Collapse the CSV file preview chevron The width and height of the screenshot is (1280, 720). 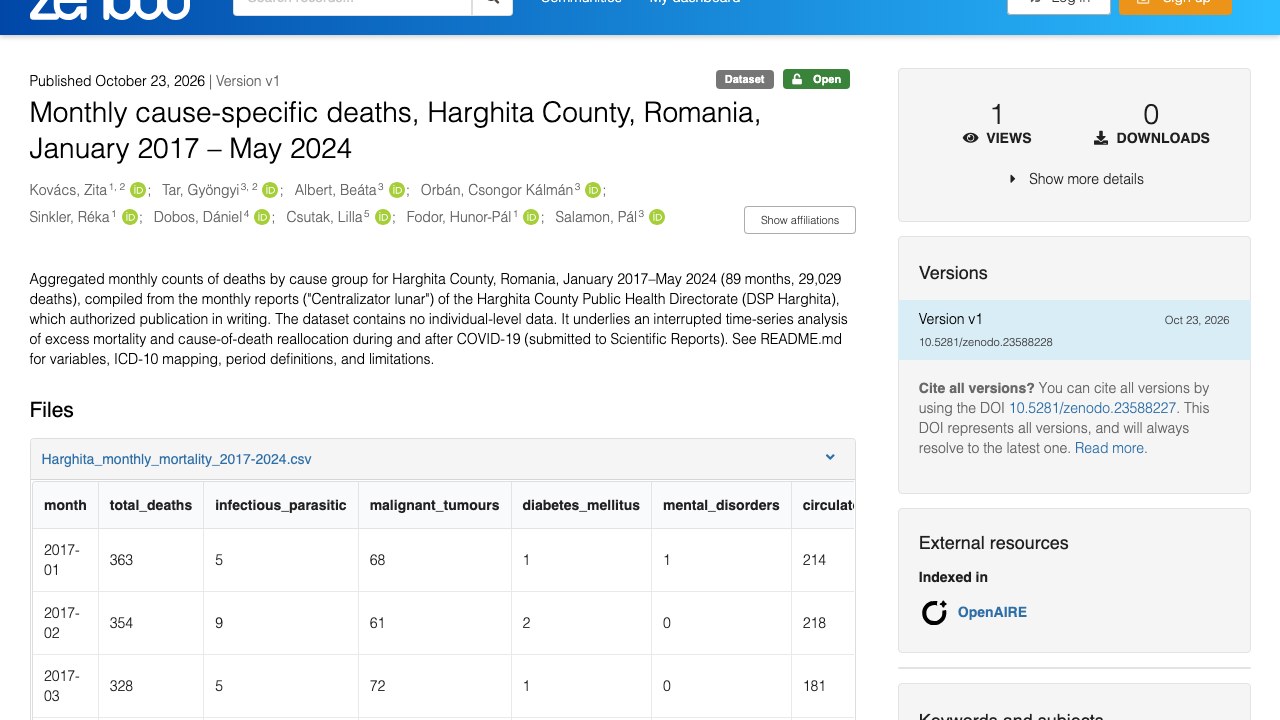pyautogui.click(x=830, y=457)
